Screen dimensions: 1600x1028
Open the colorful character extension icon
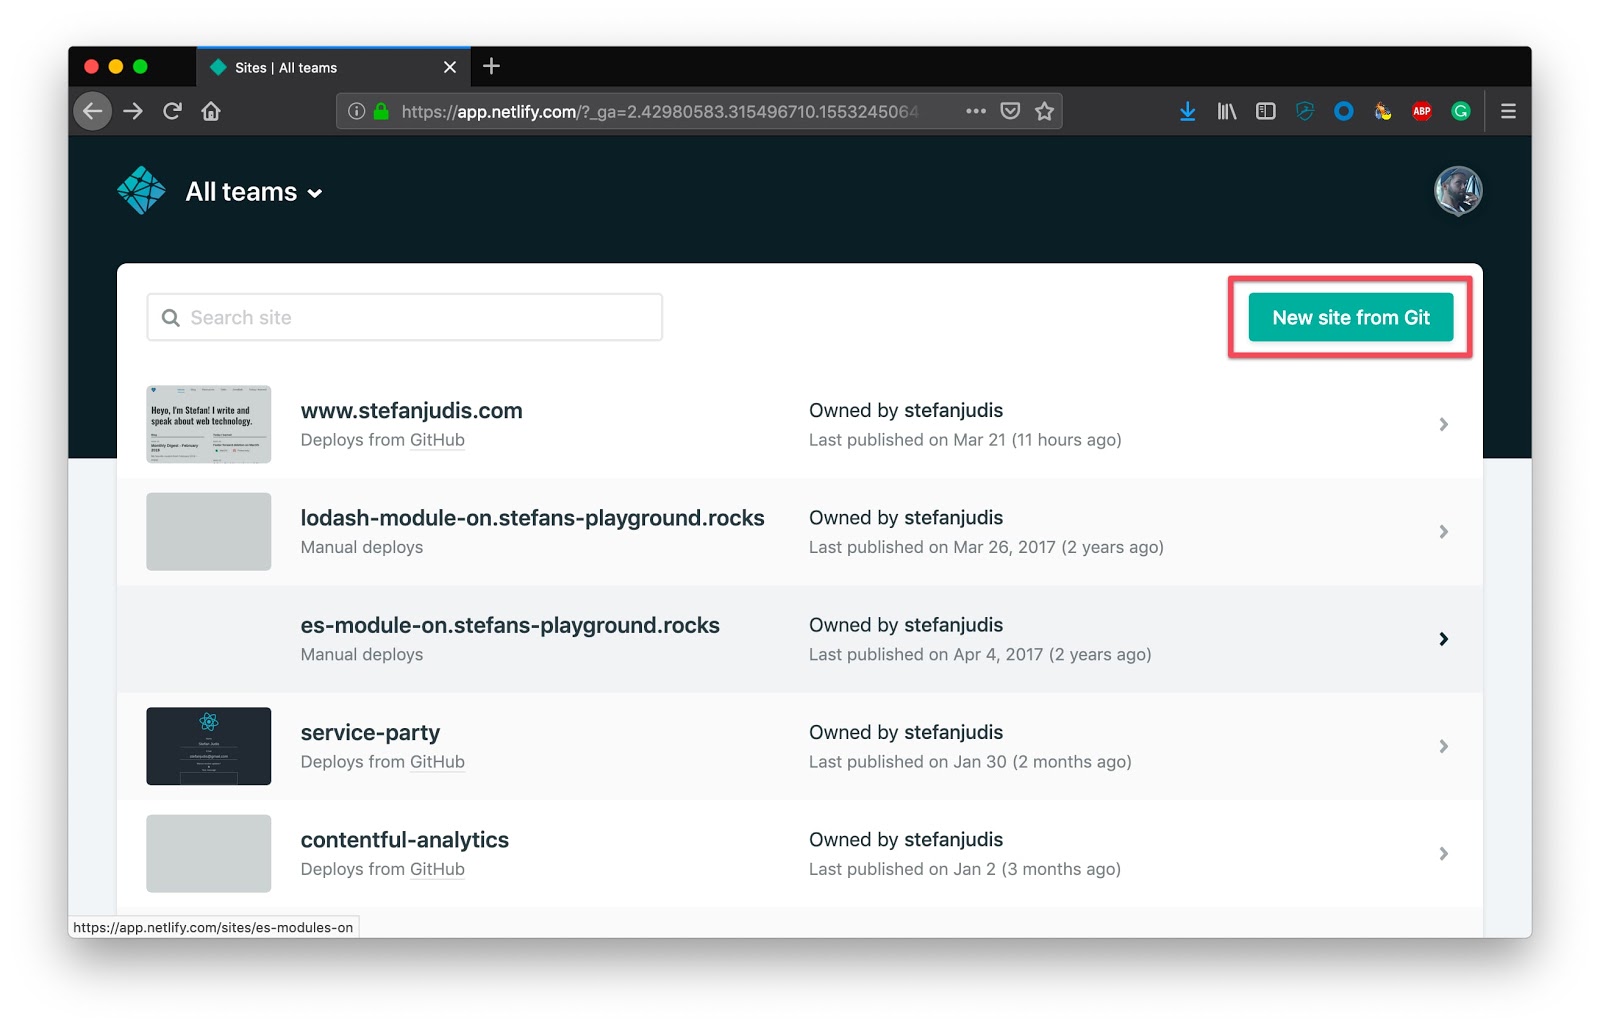coord(1383,111)
